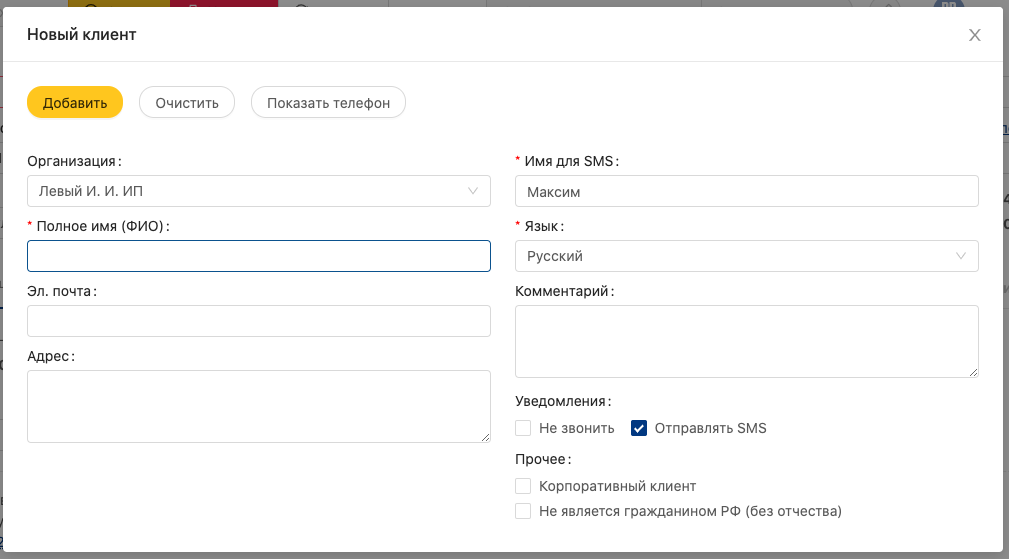The width and height of the screenshot is (1009, 559).
Task: Click the chevron in the Язык field
Action: (961, 256)
